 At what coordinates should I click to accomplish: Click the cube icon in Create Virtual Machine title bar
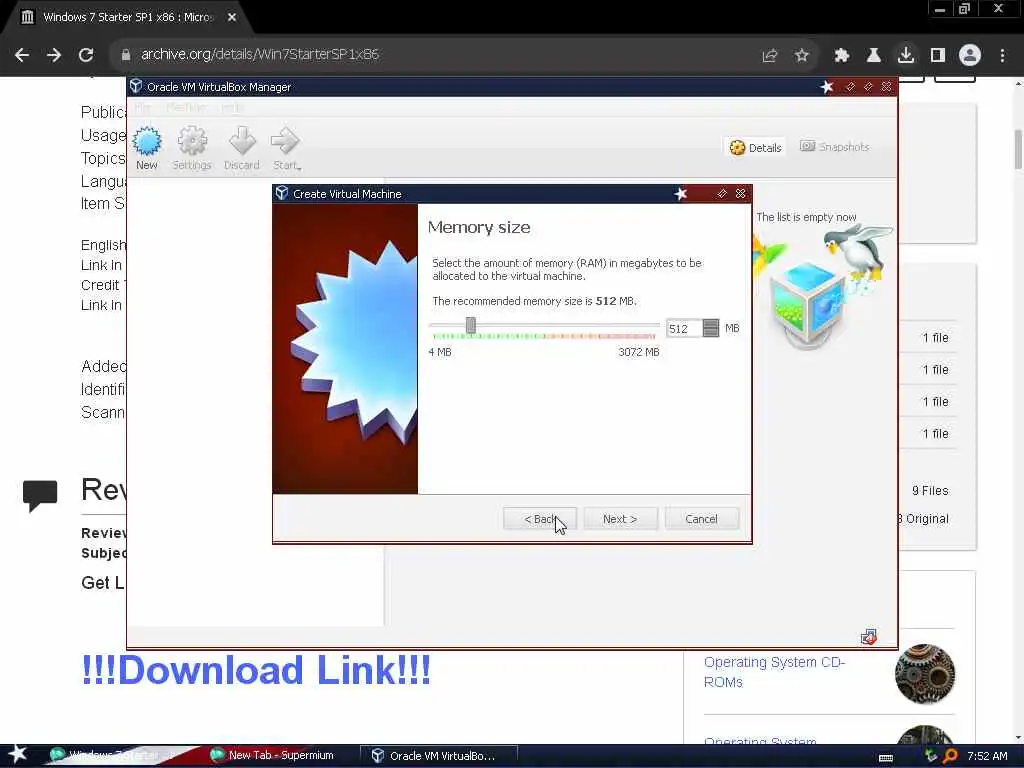click(281, 193)
